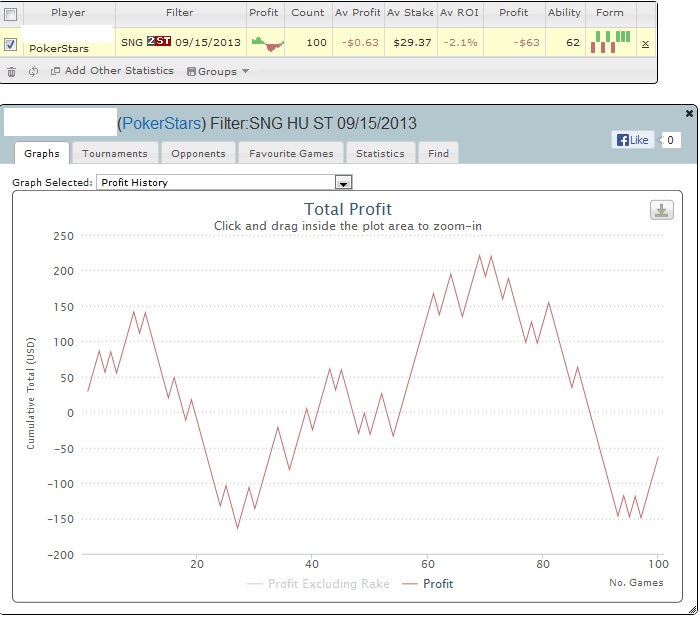This screenshot has width=700, height=617.
Task: Click the PokerStars label in player cell
Action: coord(59,49)
